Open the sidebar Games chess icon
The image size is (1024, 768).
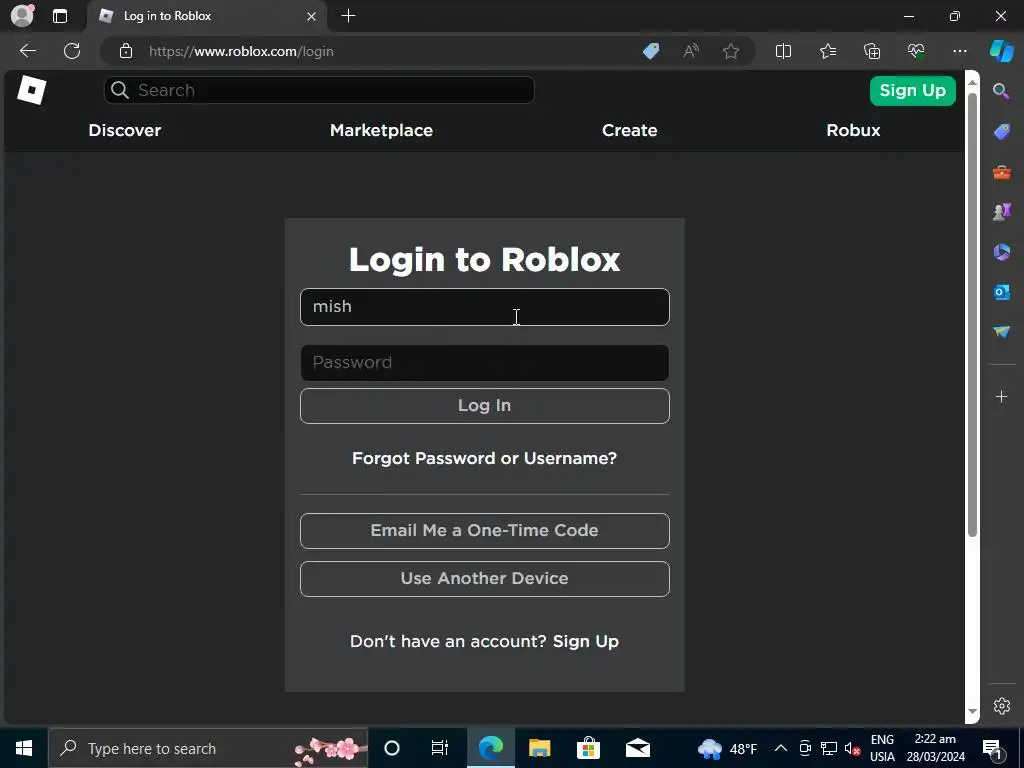1002,212
